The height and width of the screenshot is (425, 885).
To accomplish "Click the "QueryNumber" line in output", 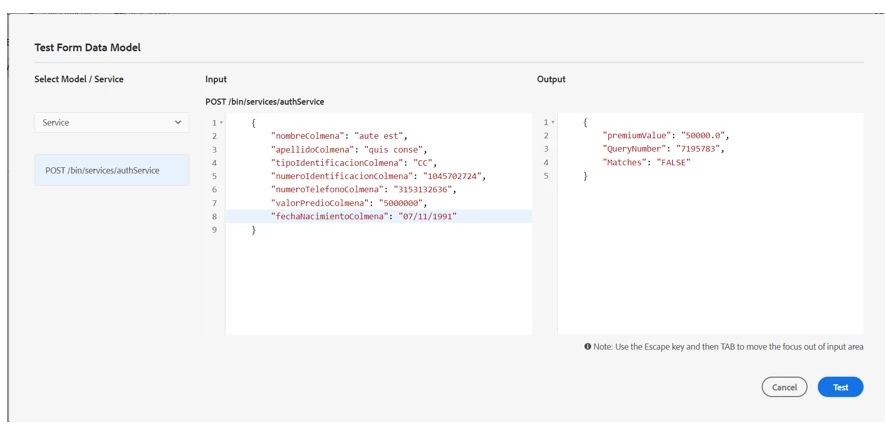I will pyautogui.click(x=663, y=150).
